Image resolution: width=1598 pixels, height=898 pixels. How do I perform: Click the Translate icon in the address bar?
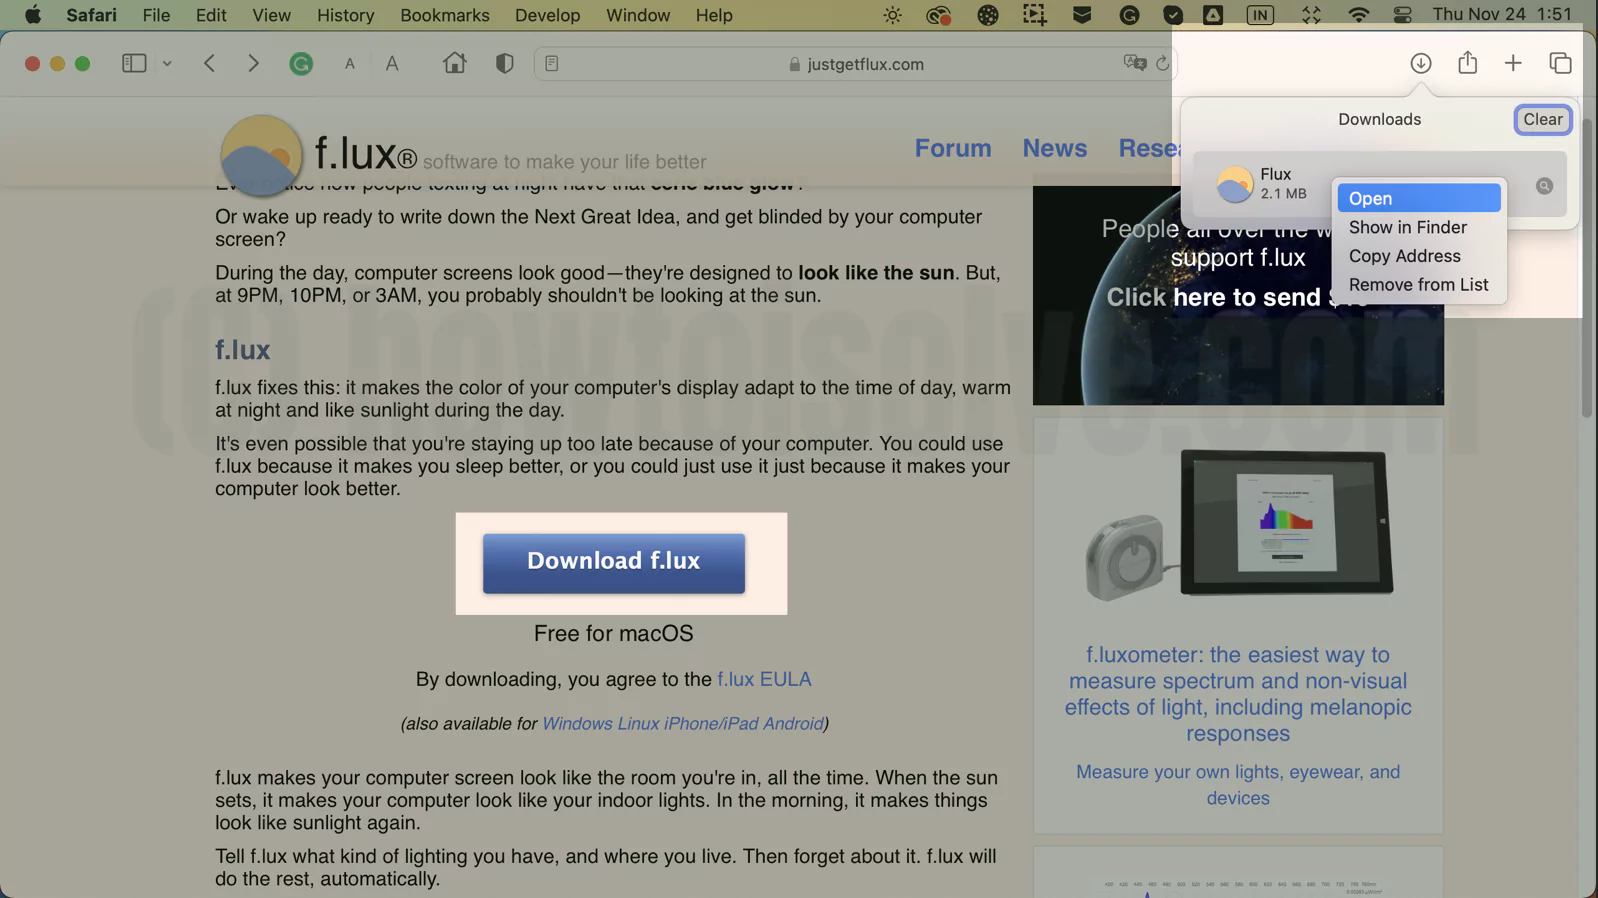point(1135,63)
